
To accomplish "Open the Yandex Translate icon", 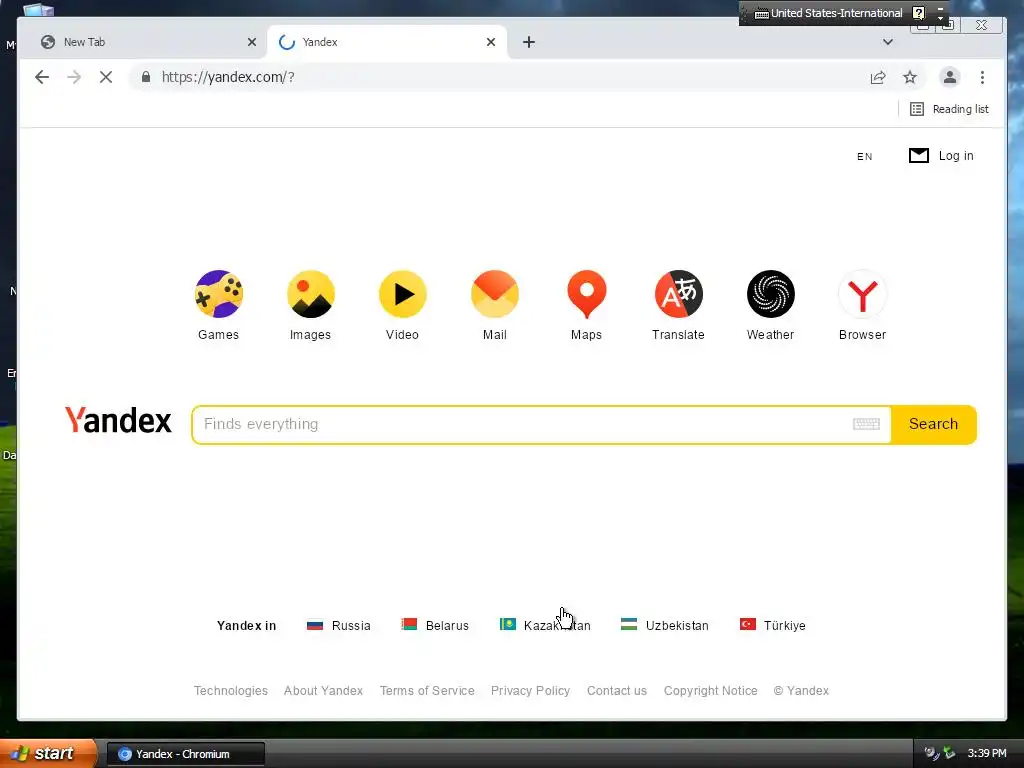I will [x=679, y=294].
